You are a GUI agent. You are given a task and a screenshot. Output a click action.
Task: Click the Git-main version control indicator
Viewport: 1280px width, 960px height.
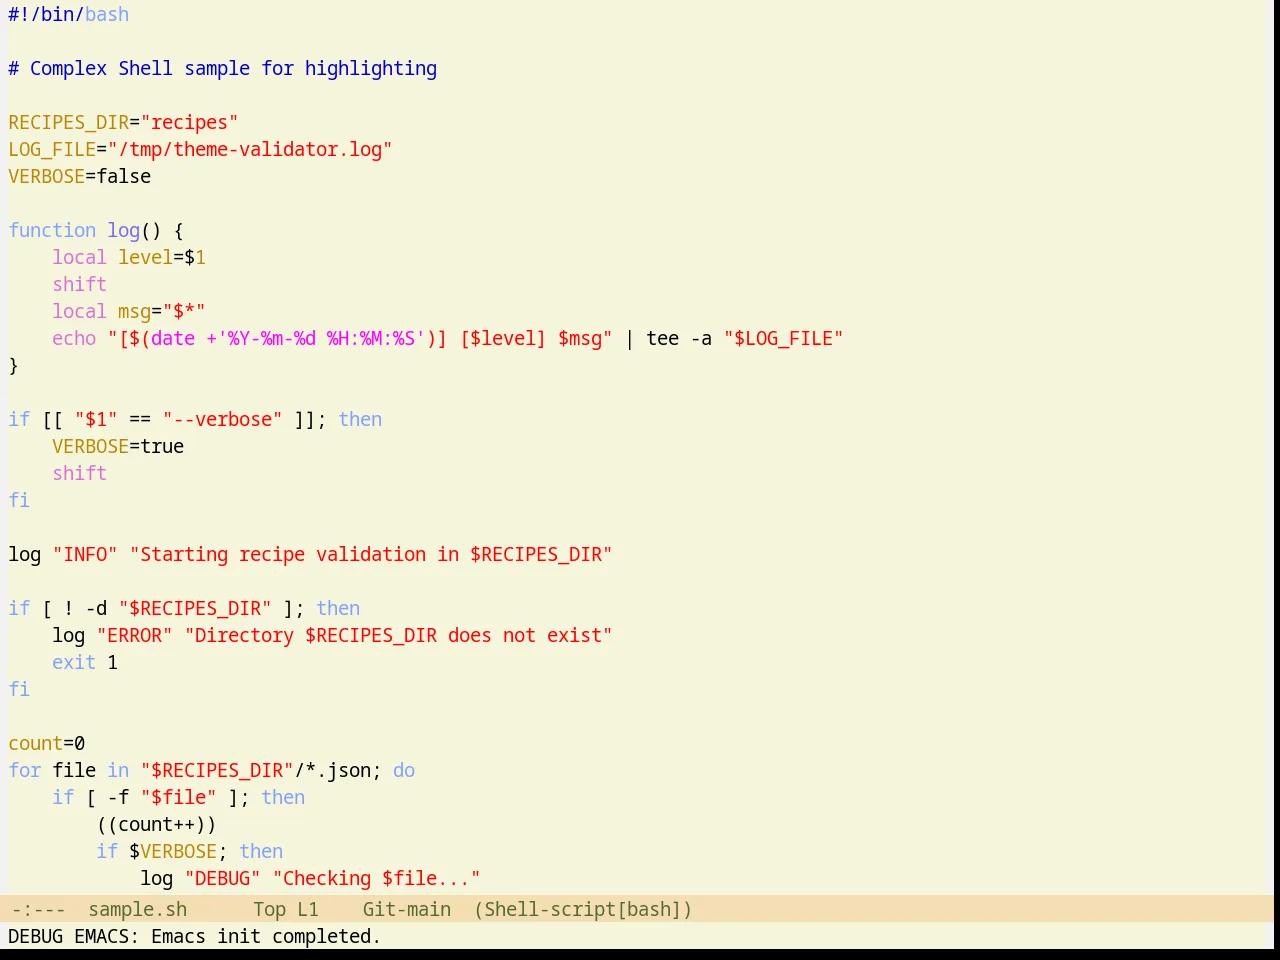coord(406,909)
